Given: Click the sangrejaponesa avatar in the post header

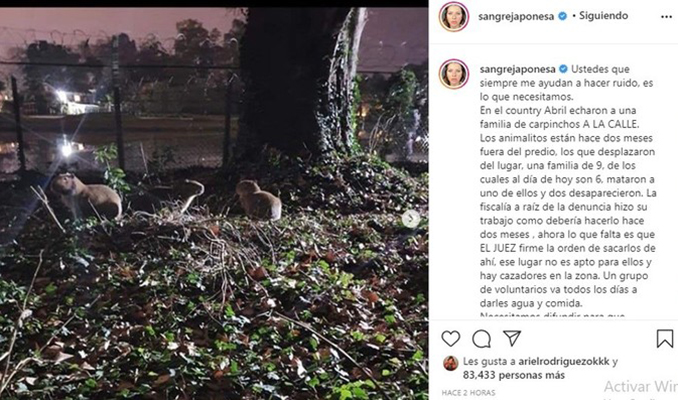Looking at the screenshot, I should (453, 17).
